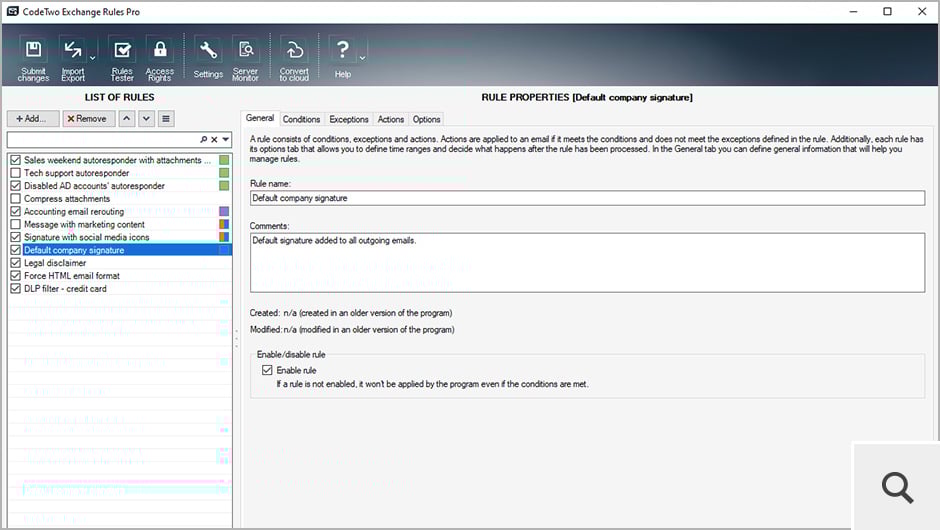Screen dimensions: 940x530
Task: Toggle Force HTML email format checkbox
Action: click(16, 276)
